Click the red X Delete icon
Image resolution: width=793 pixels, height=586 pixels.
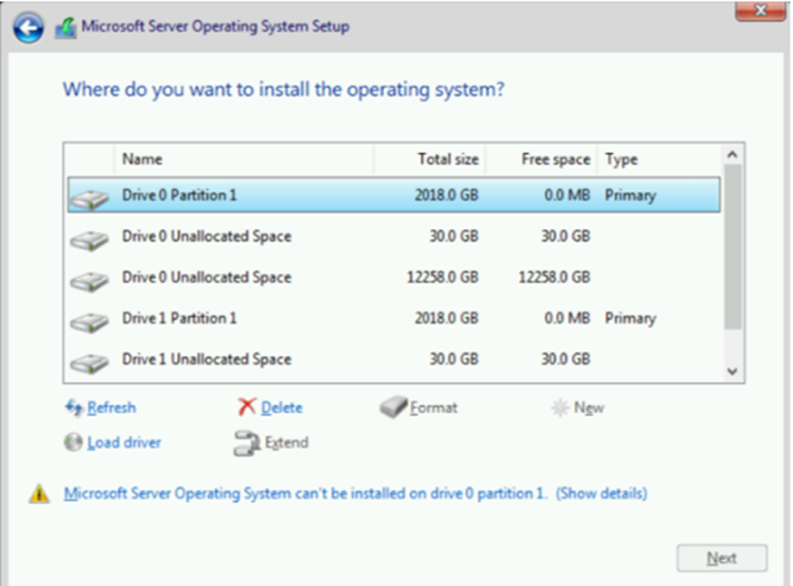click(247, 407)
